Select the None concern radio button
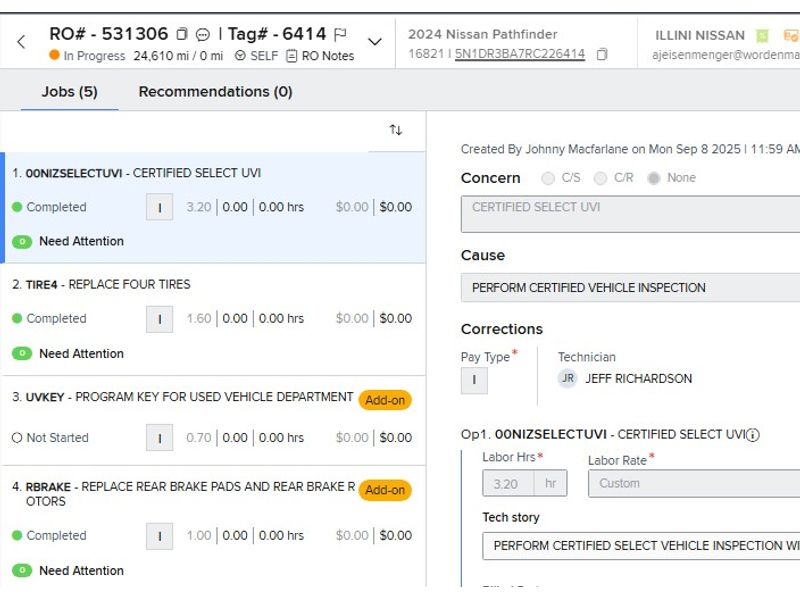 click(x=654, y=178)
